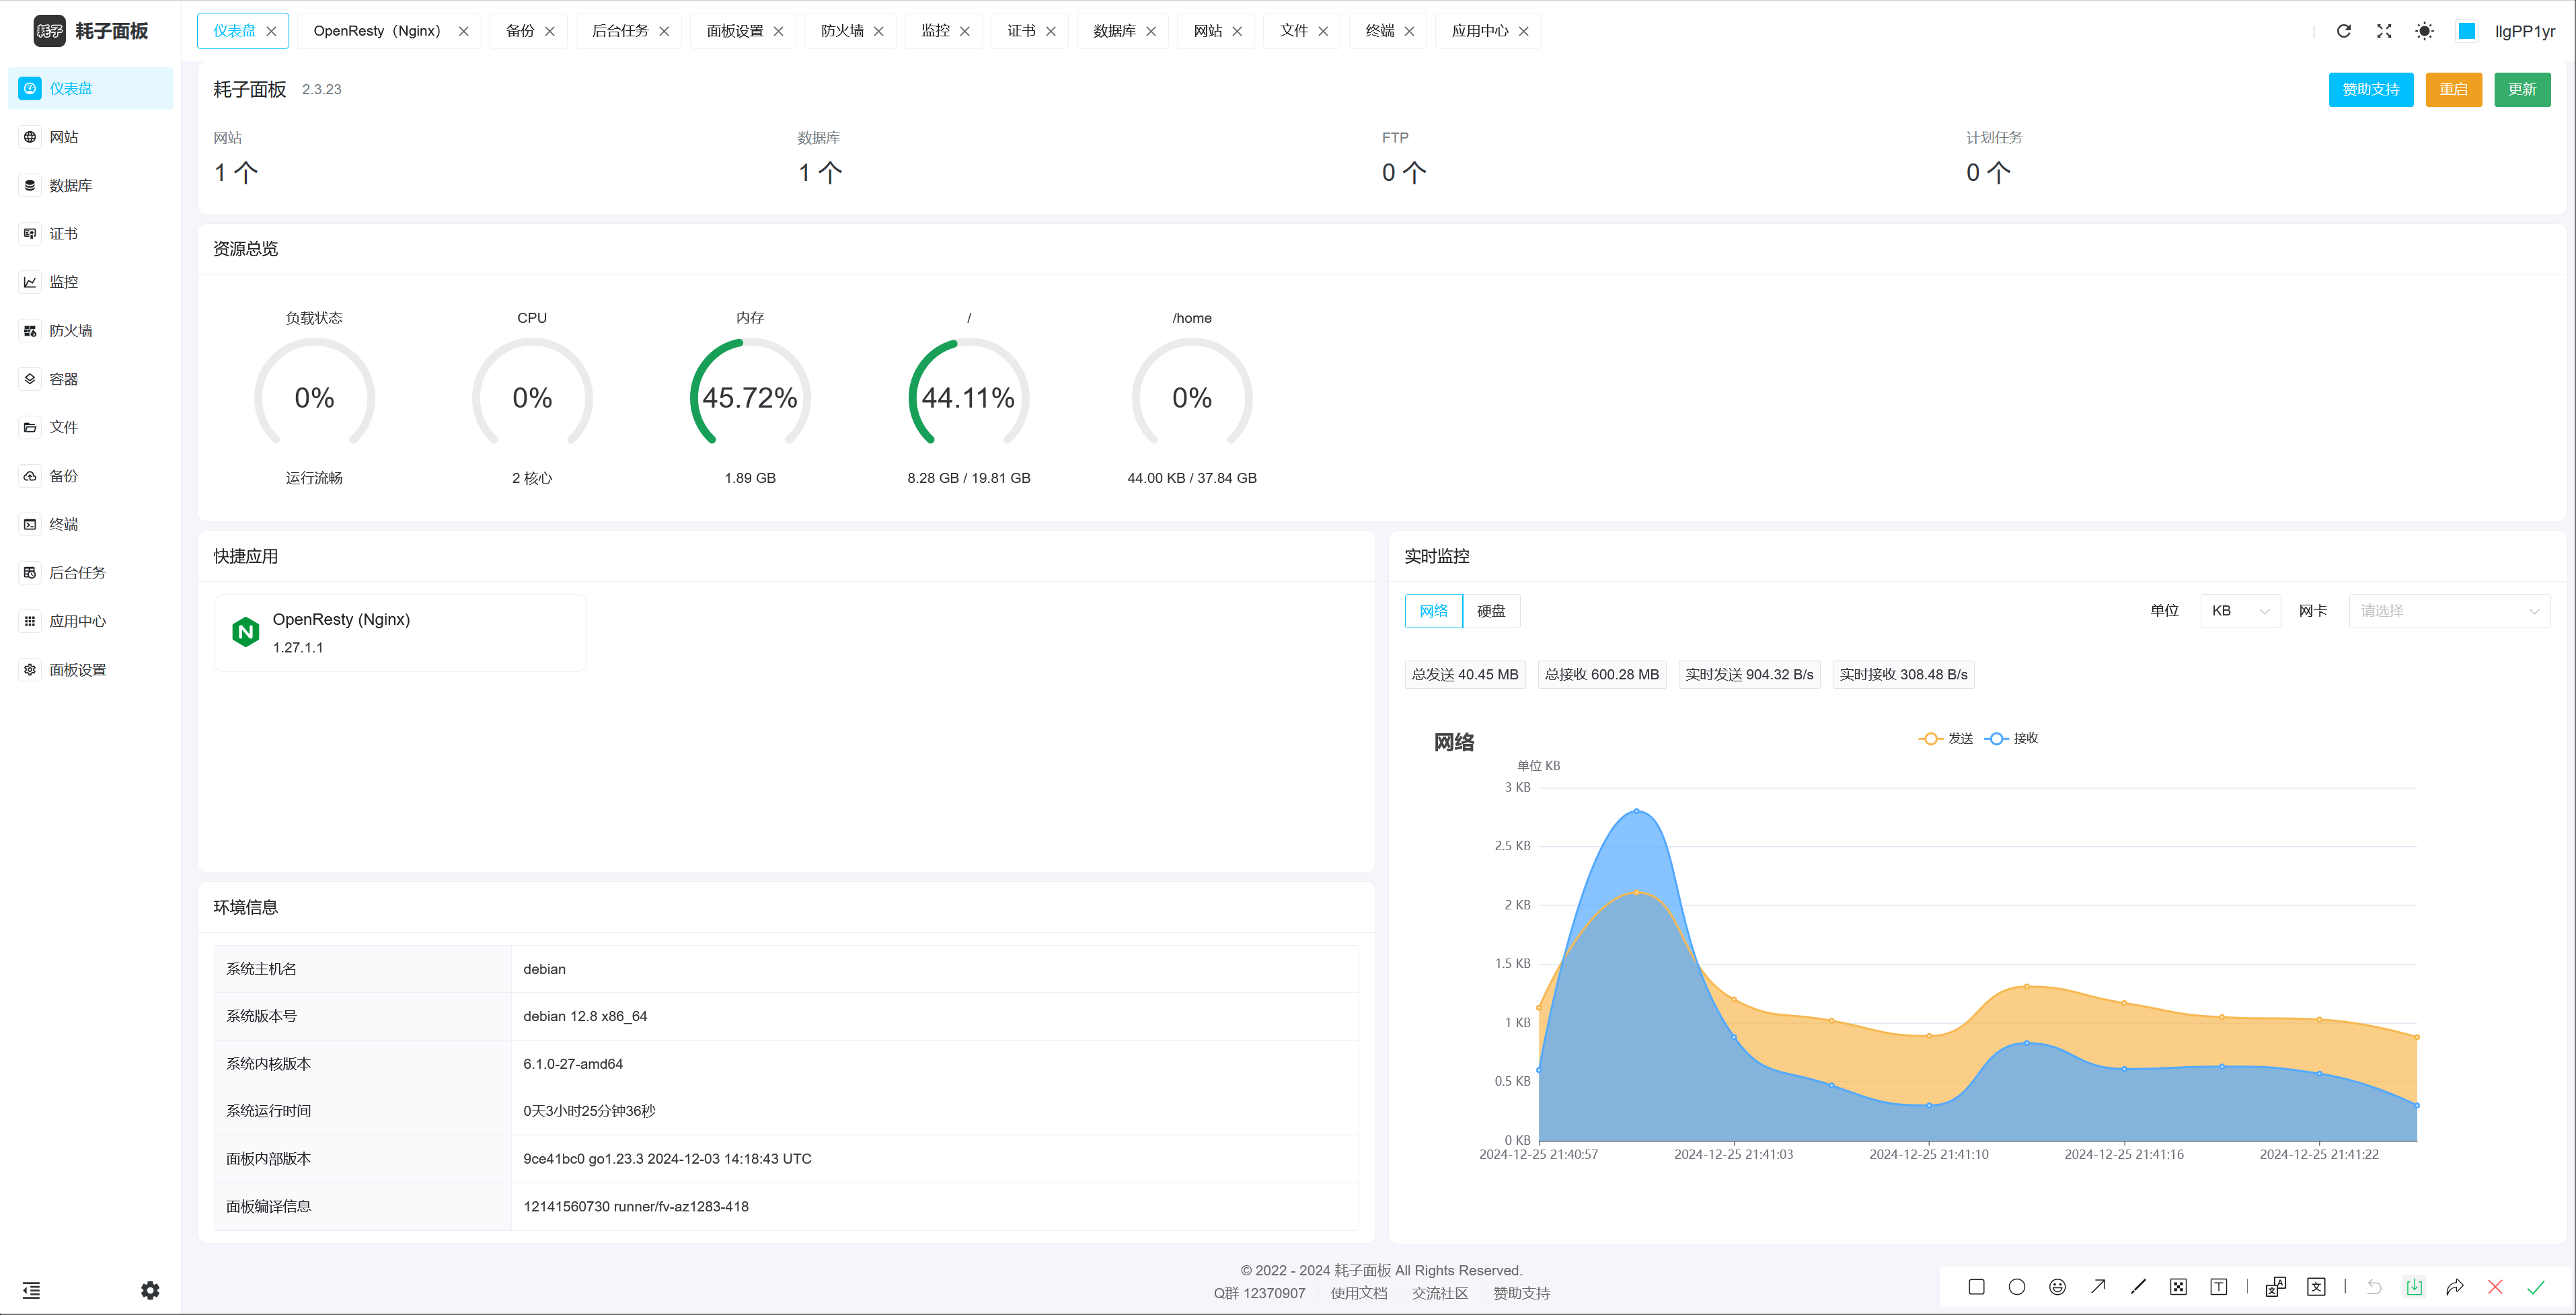Toggle the 发送 series in chart legend
Screen dimensions: 2576x1315
coord(1946,738)
